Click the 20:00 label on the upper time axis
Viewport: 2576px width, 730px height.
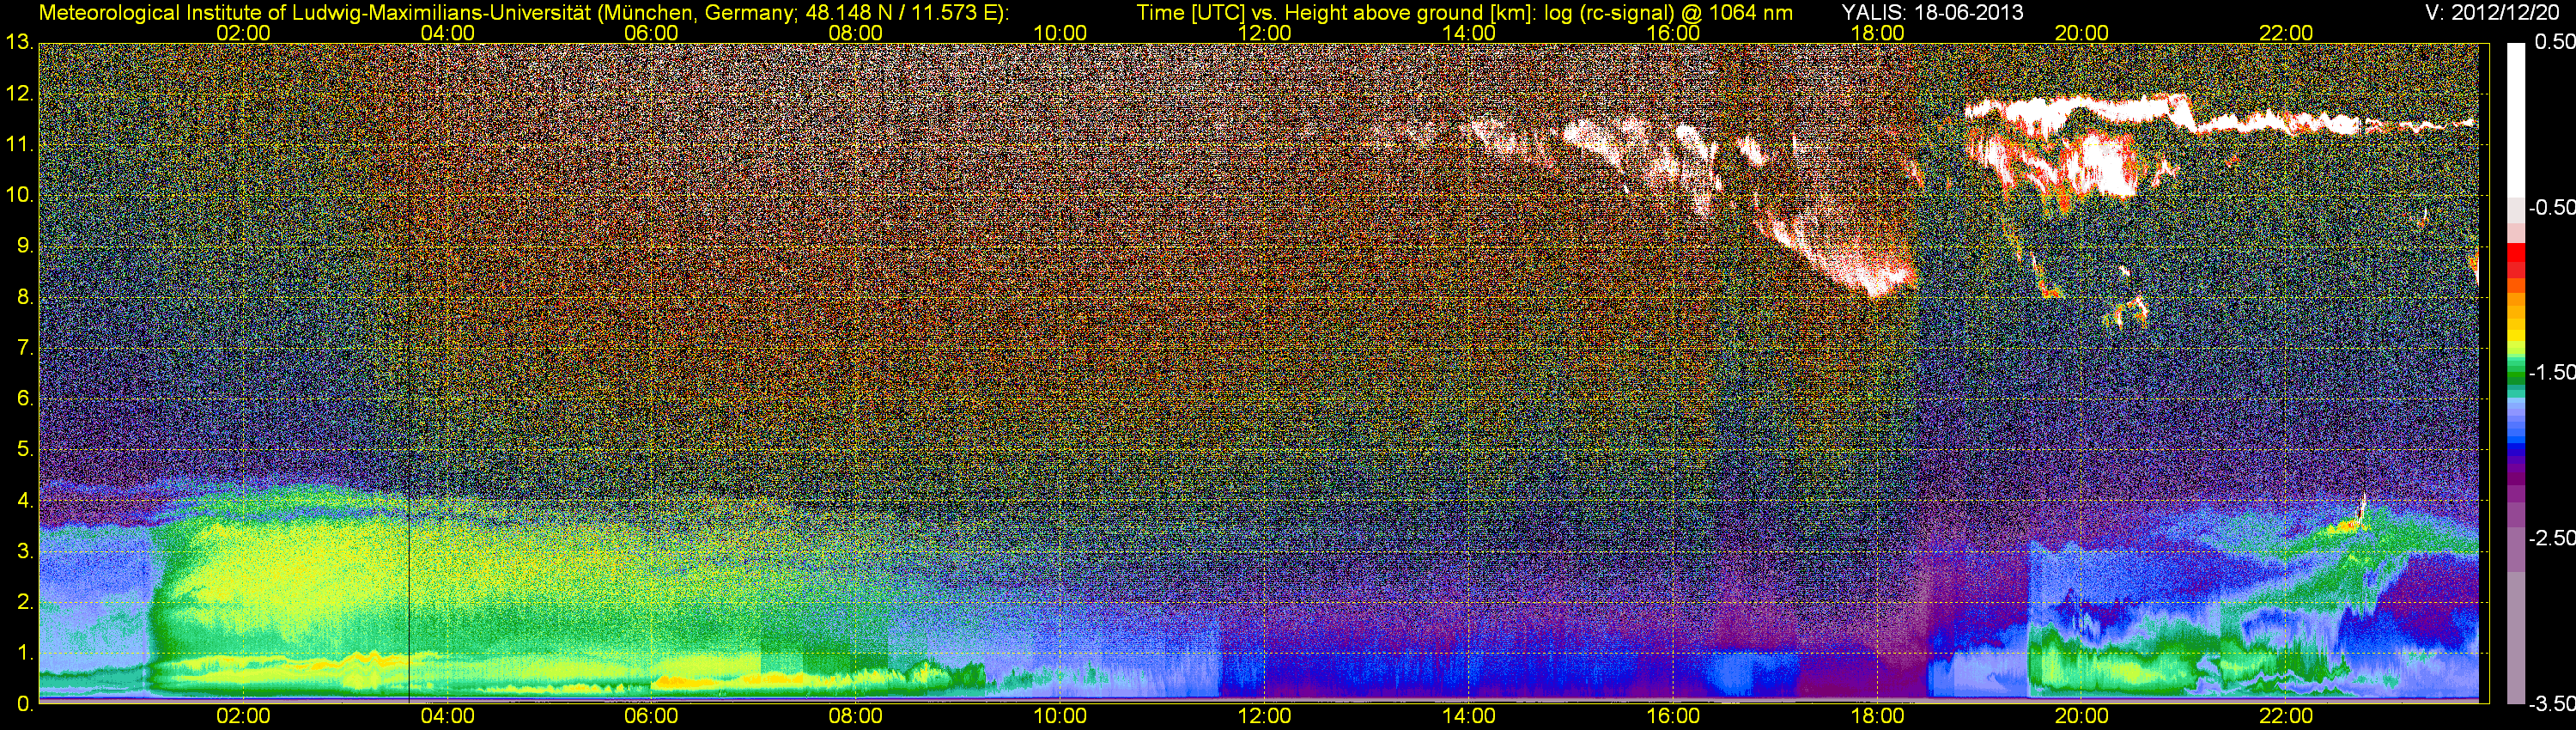pyautogui.click(x=2082, y=33)
